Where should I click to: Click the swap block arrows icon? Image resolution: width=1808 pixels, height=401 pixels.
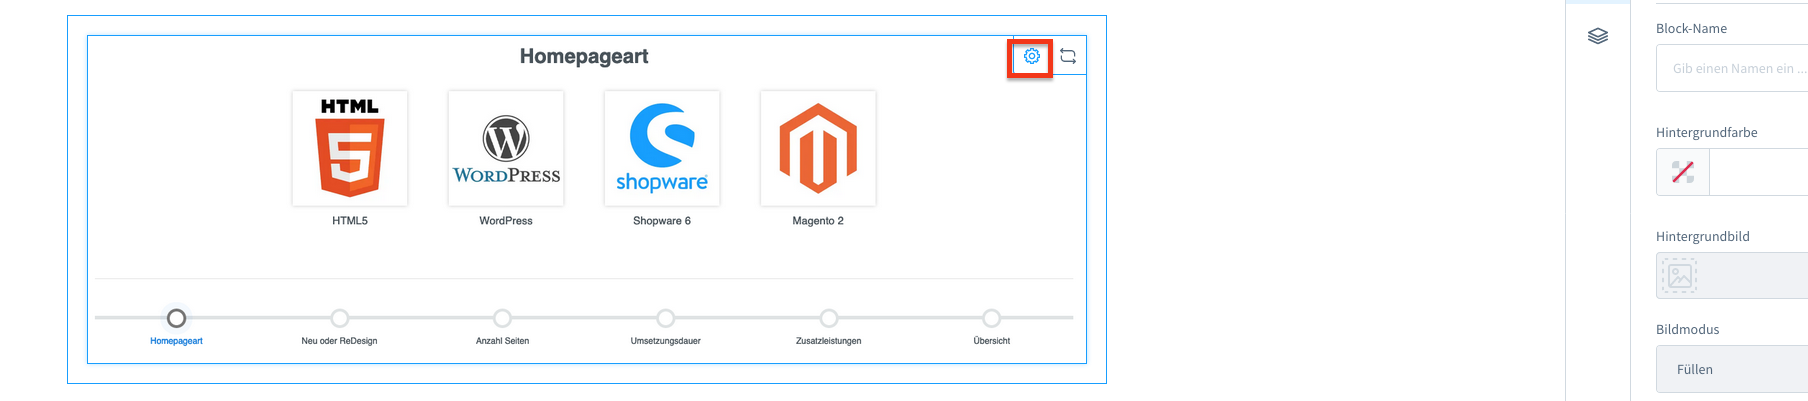[x=1068, y=57]
